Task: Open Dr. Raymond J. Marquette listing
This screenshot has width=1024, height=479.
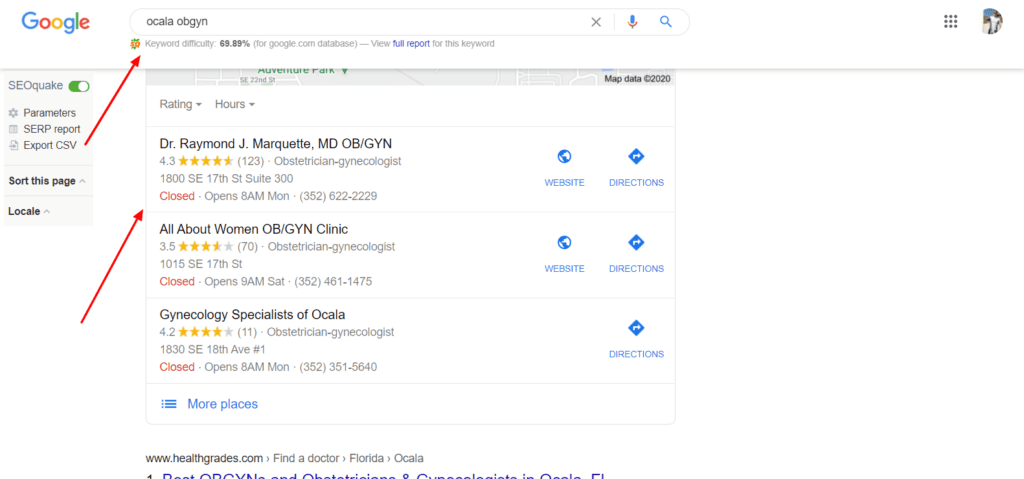Action: (x=276, y=144)
